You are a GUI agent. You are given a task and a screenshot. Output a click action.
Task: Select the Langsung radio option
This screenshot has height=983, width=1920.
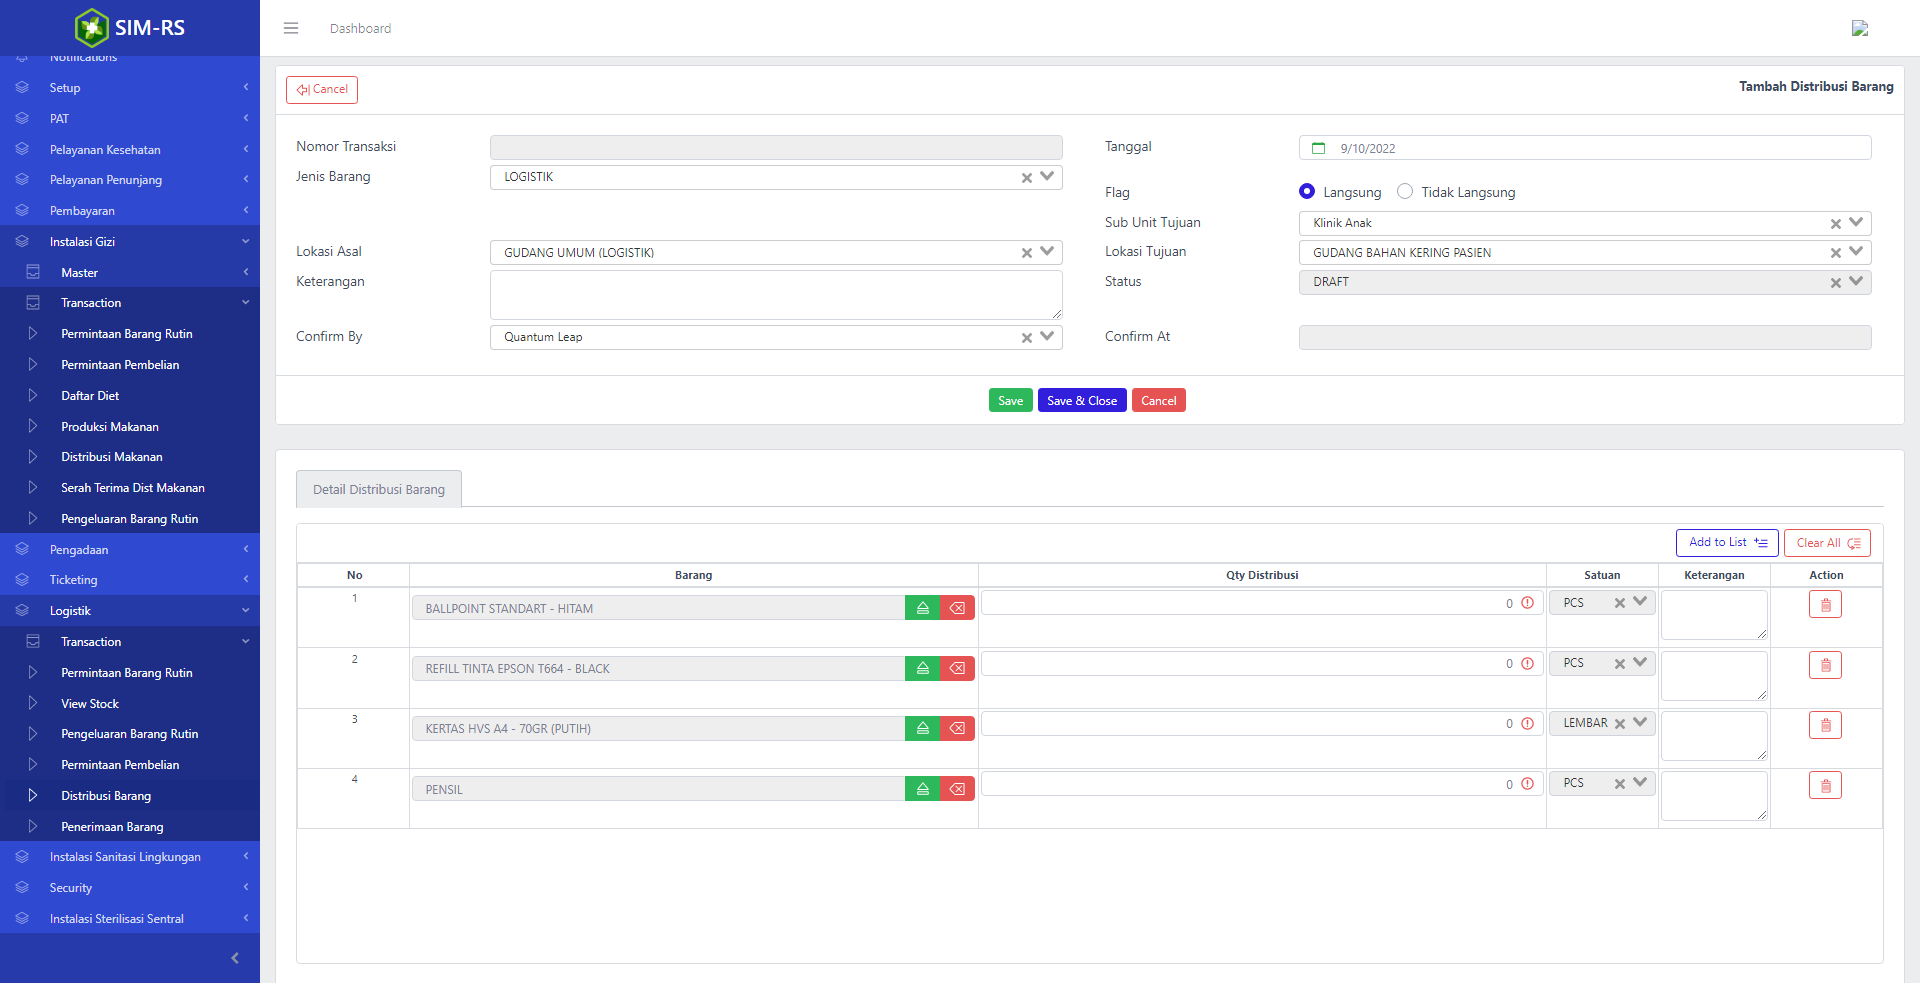tap(1307, 192)
